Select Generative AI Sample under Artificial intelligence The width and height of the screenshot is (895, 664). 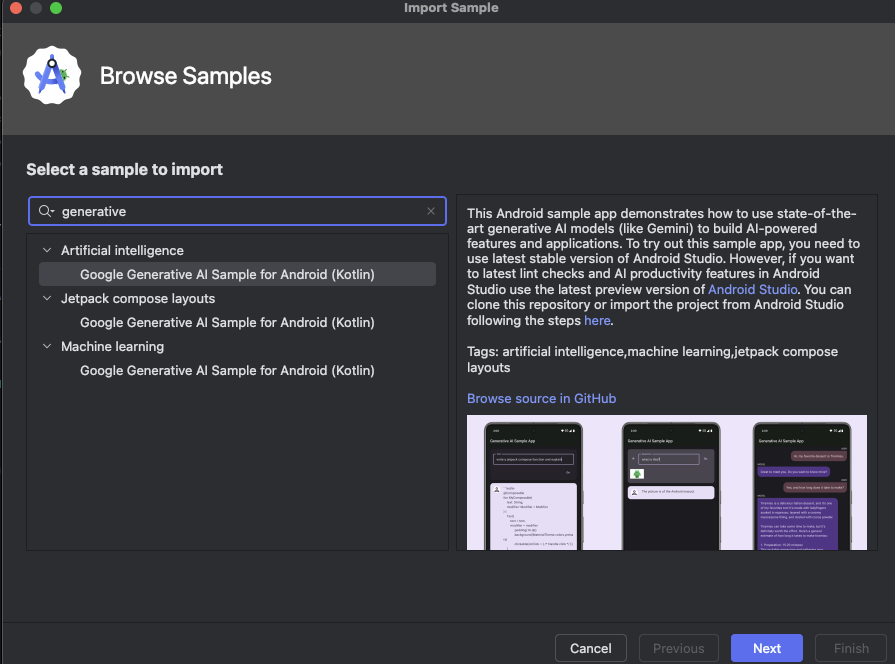(237, 275)
